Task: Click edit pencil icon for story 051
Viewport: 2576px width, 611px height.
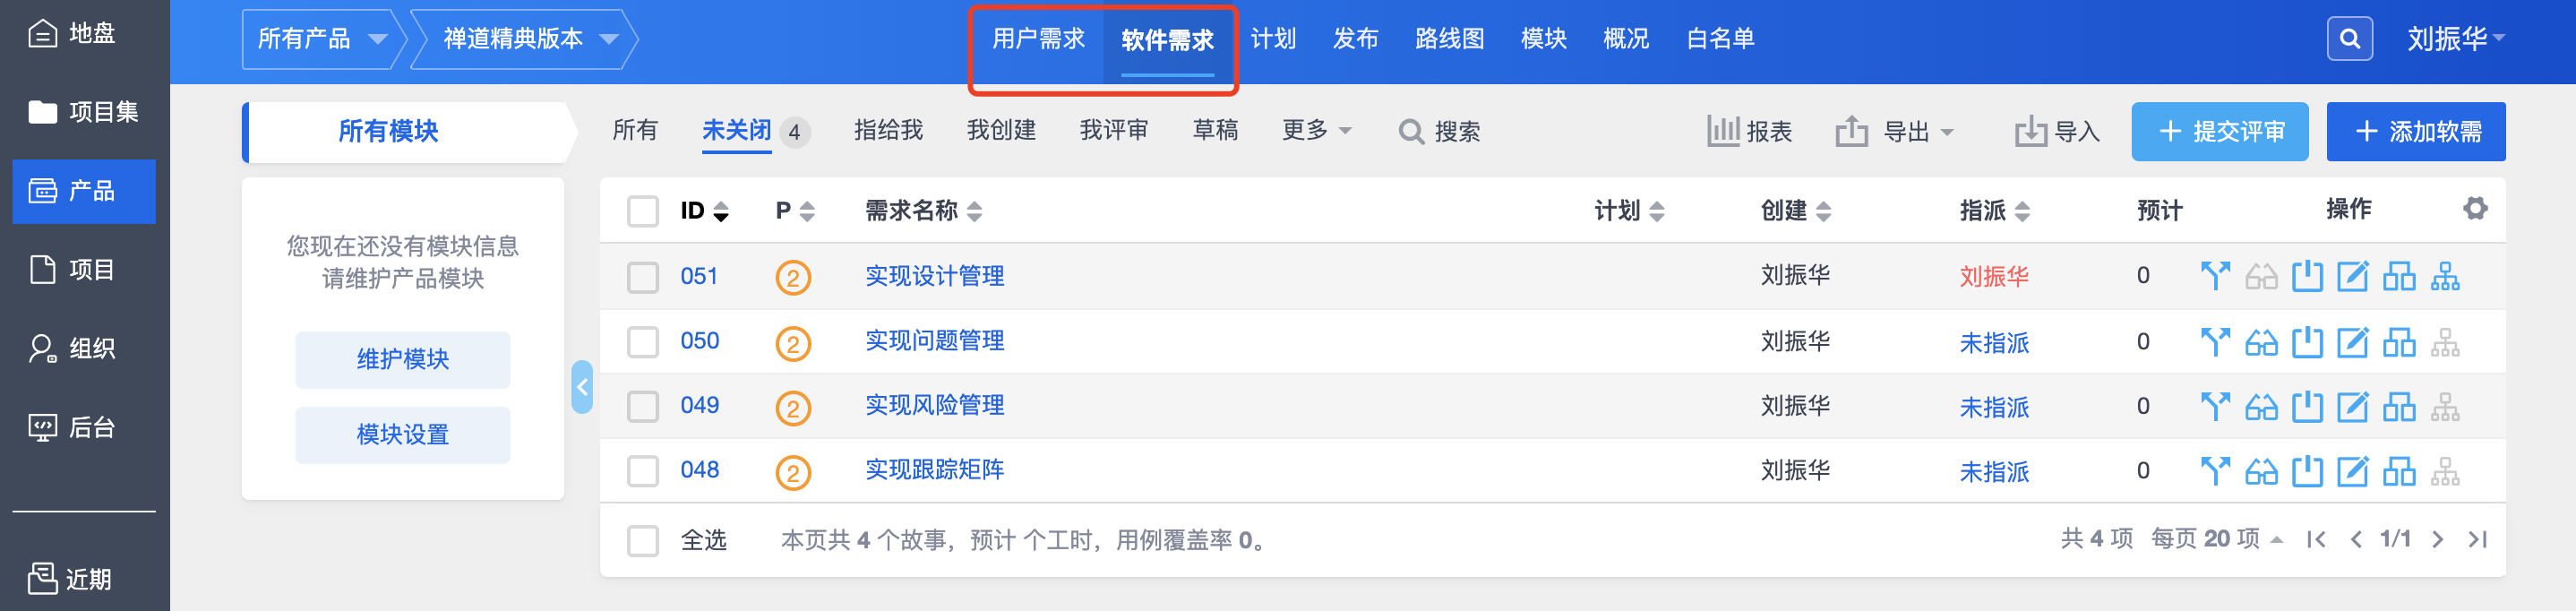Action: tap(2352, 276)
